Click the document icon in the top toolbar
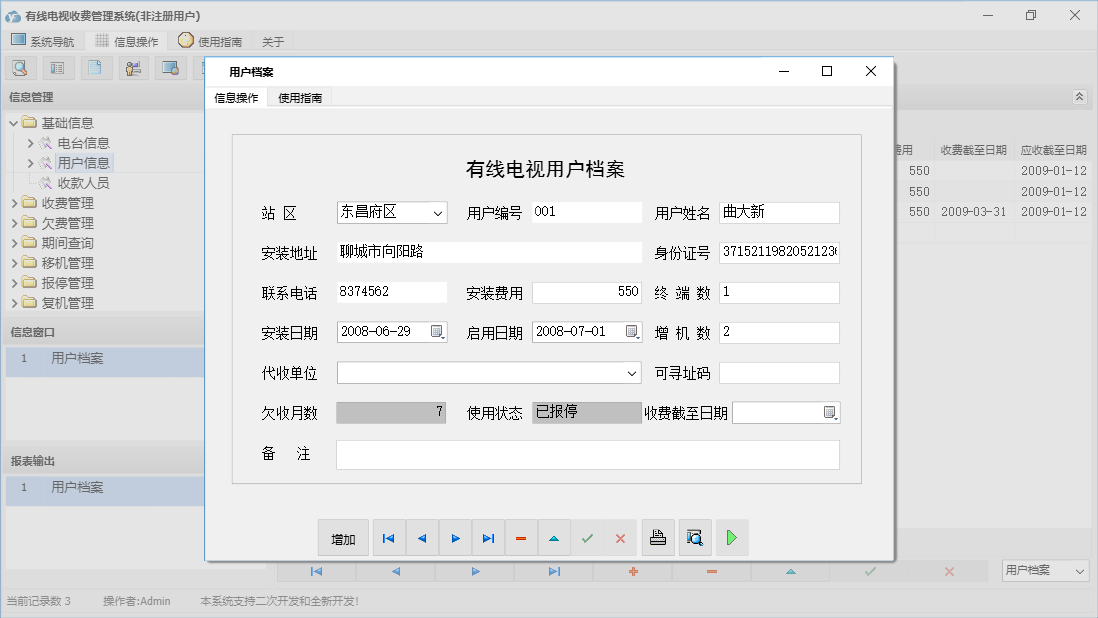This screenshot has width=1098, height=618. pos(95,67)
